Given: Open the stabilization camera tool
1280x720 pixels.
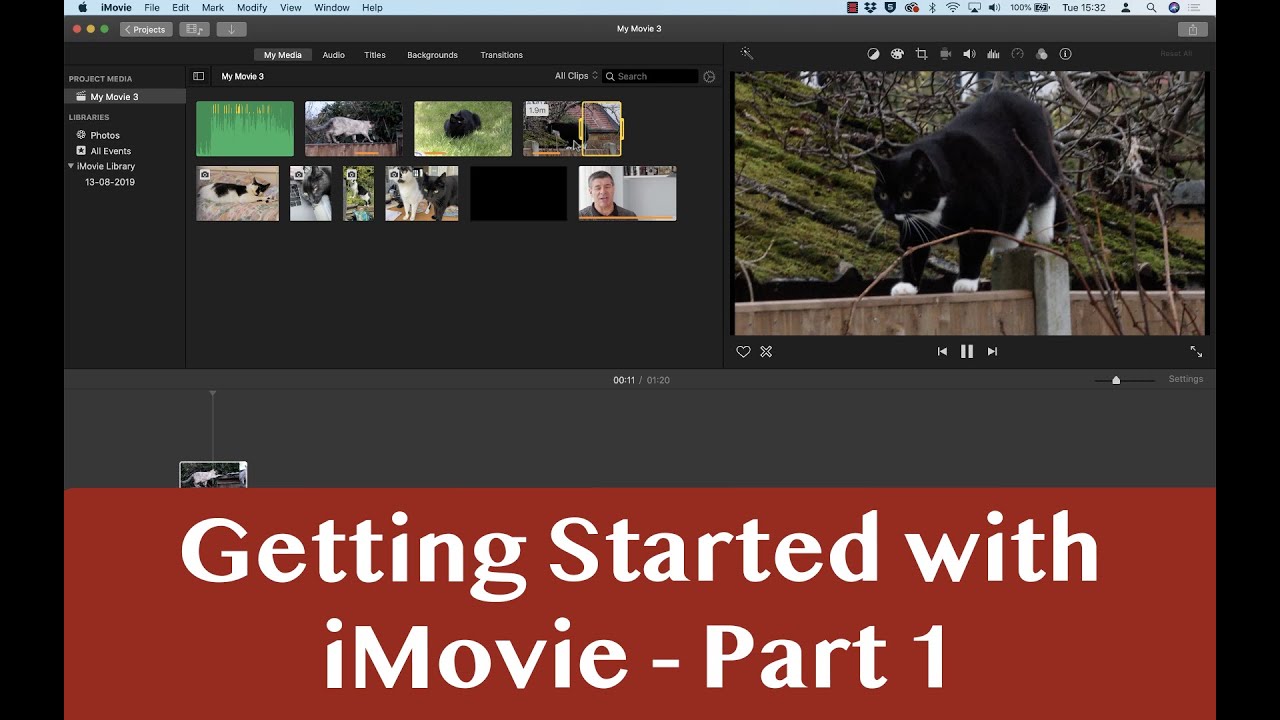Looking at the screenshot, I should [x=945, y=54].
